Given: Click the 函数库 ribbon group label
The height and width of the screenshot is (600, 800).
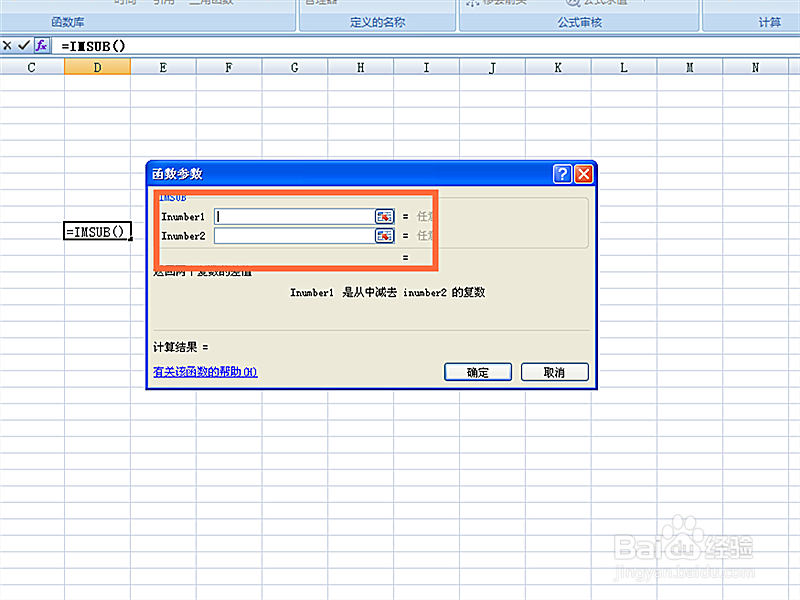Looking at the screenshot, I should [x=68, y=22].
